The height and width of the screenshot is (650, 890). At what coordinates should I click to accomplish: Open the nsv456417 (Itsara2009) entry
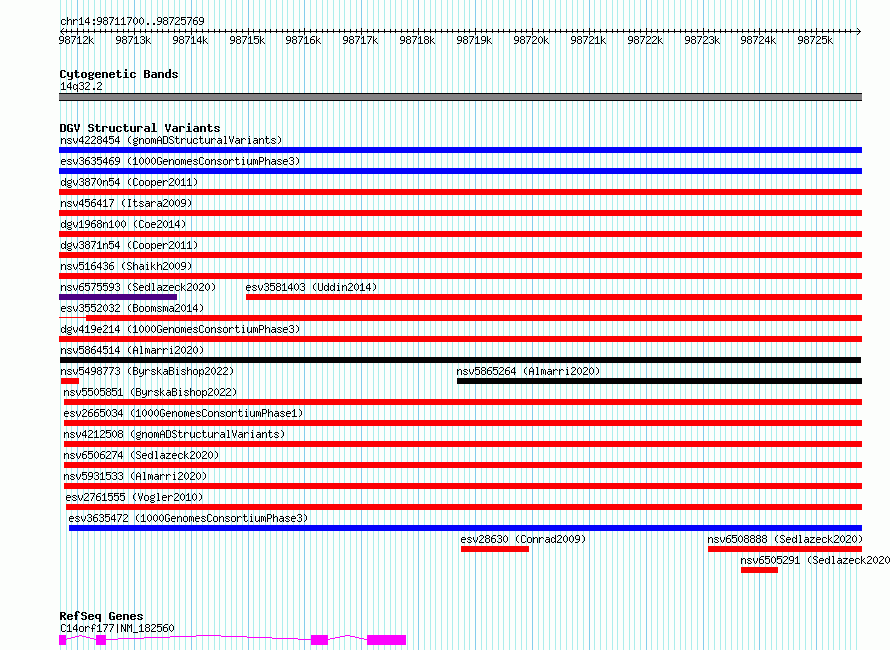coord(126,203)
